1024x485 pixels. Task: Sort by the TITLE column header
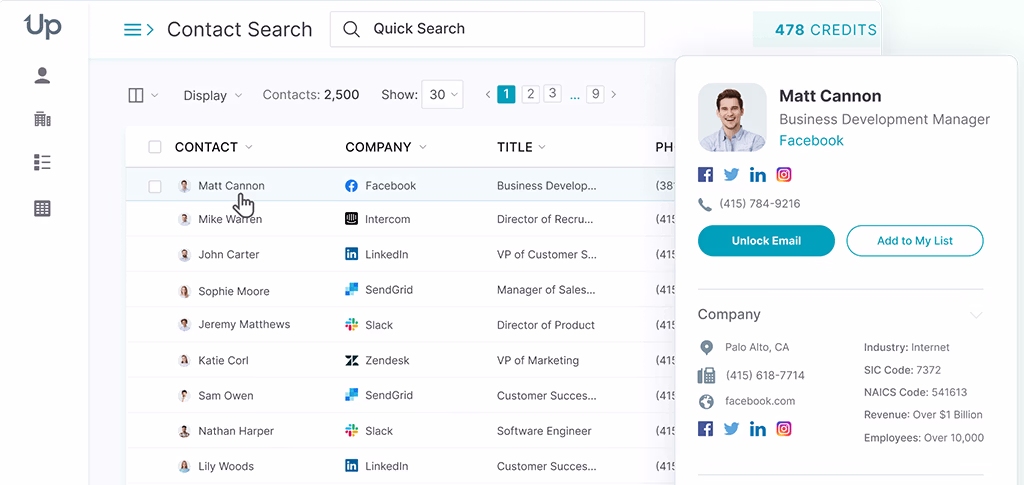[x=521, y=147]
